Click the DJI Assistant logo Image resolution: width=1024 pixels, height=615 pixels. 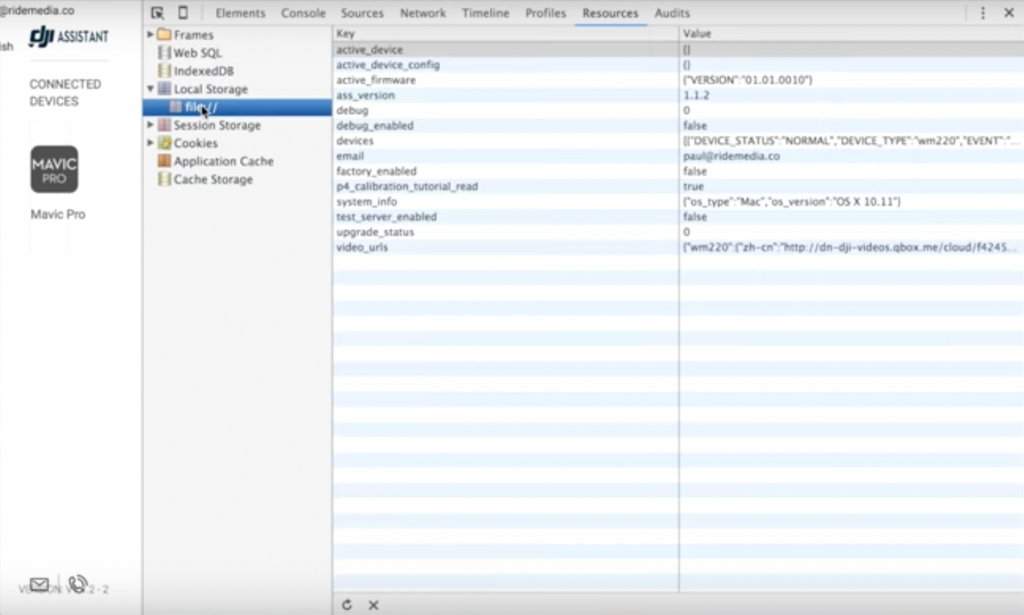[68, 37]
